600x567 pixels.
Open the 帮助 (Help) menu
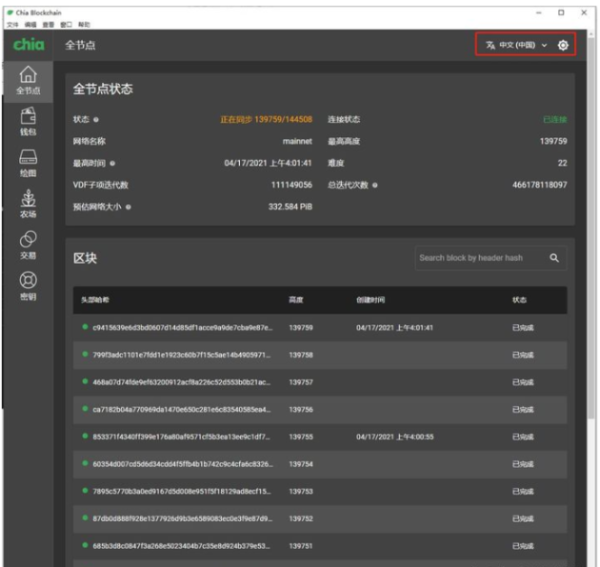point(84,24)
